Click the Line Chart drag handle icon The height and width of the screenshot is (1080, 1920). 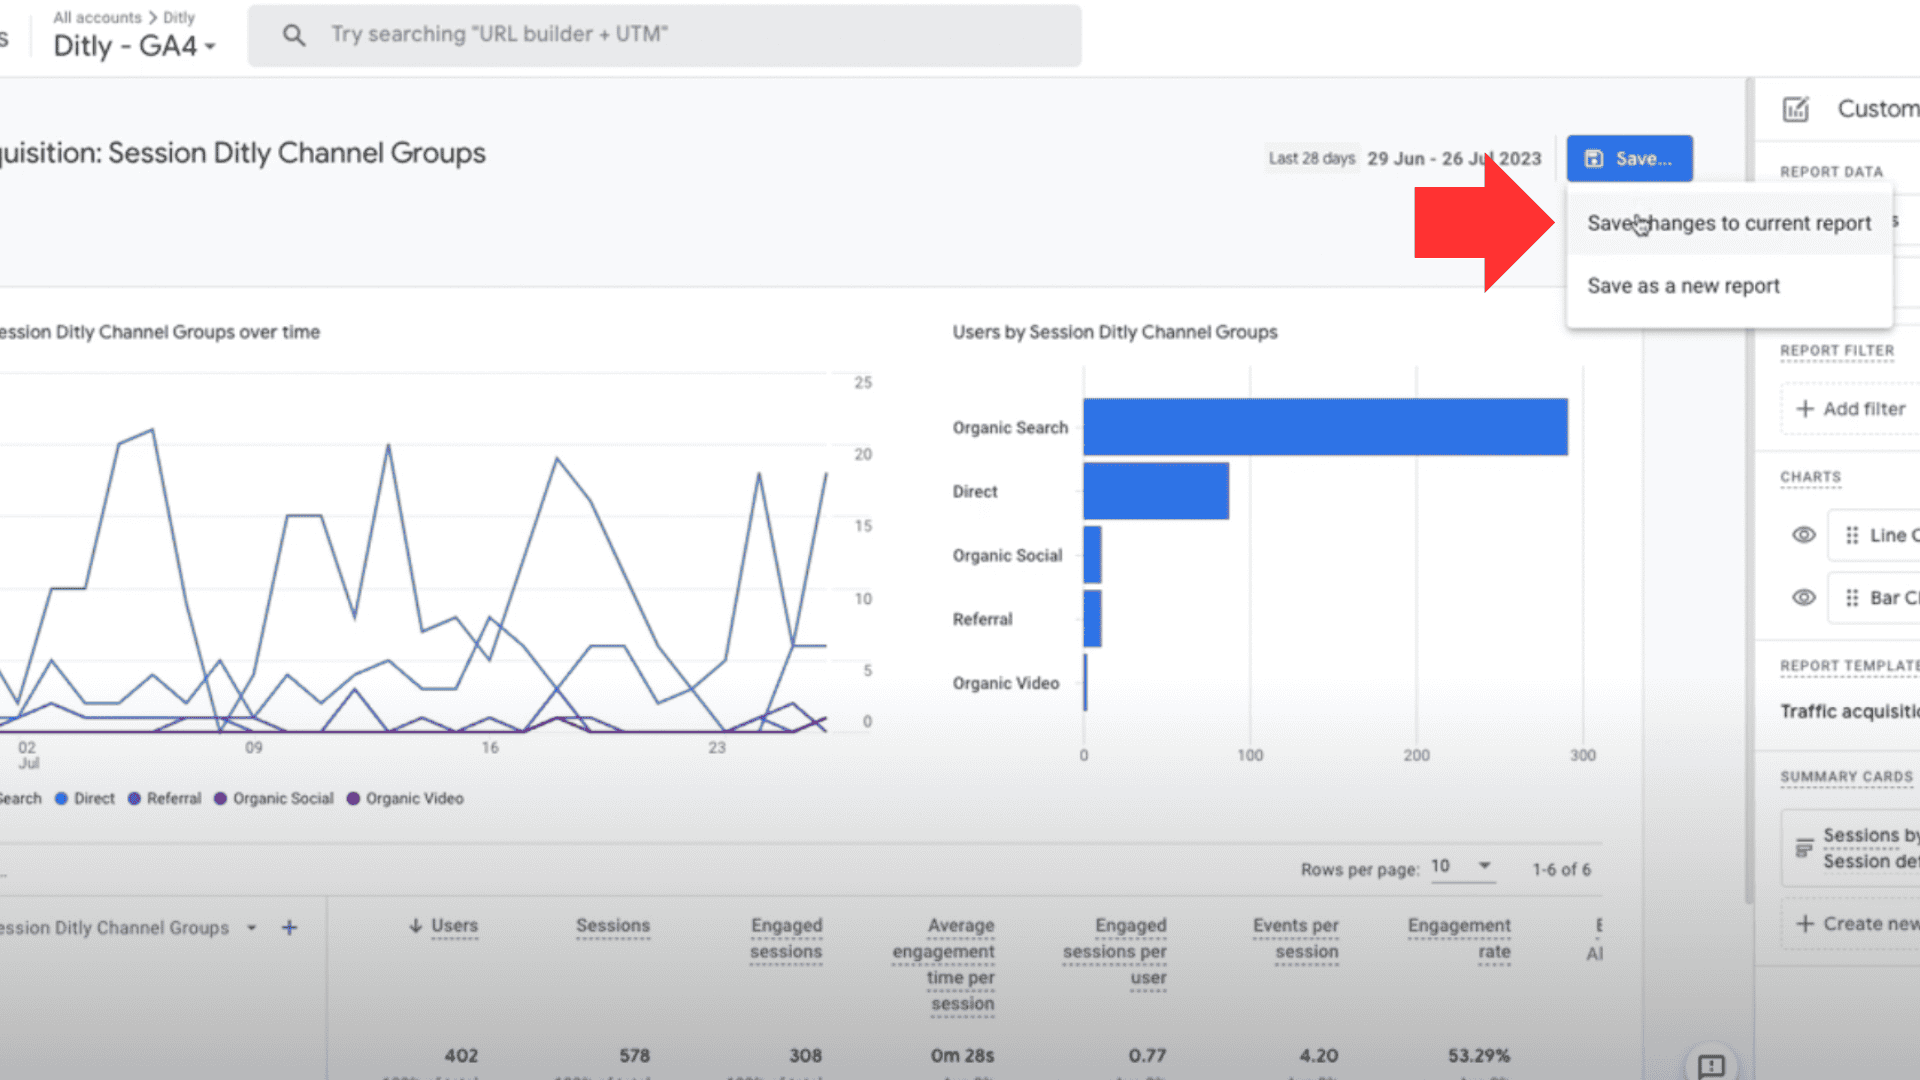[1852, 535]
